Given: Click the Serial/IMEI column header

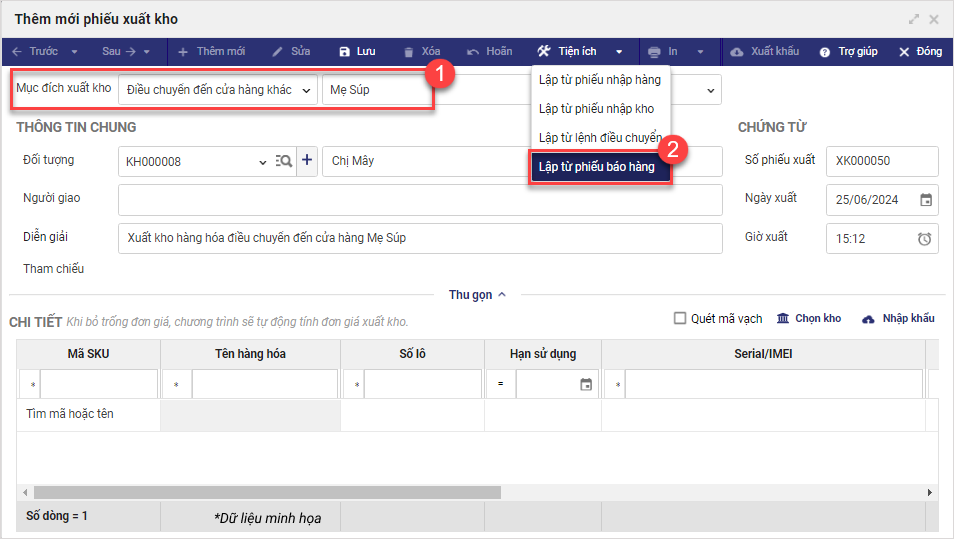Looking at the screenshot, I should coord(763,354).
